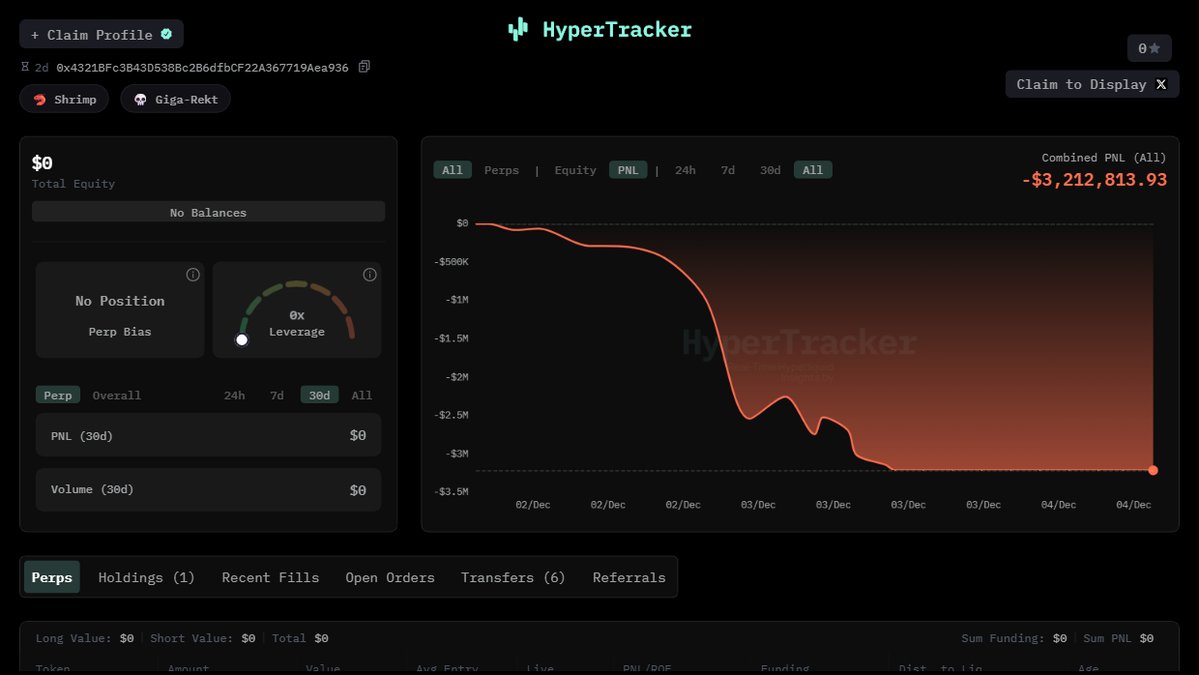Viewport: 1199px width, 675px height.
Task: Toggle chart to Perps view
Action: [501, 170]
